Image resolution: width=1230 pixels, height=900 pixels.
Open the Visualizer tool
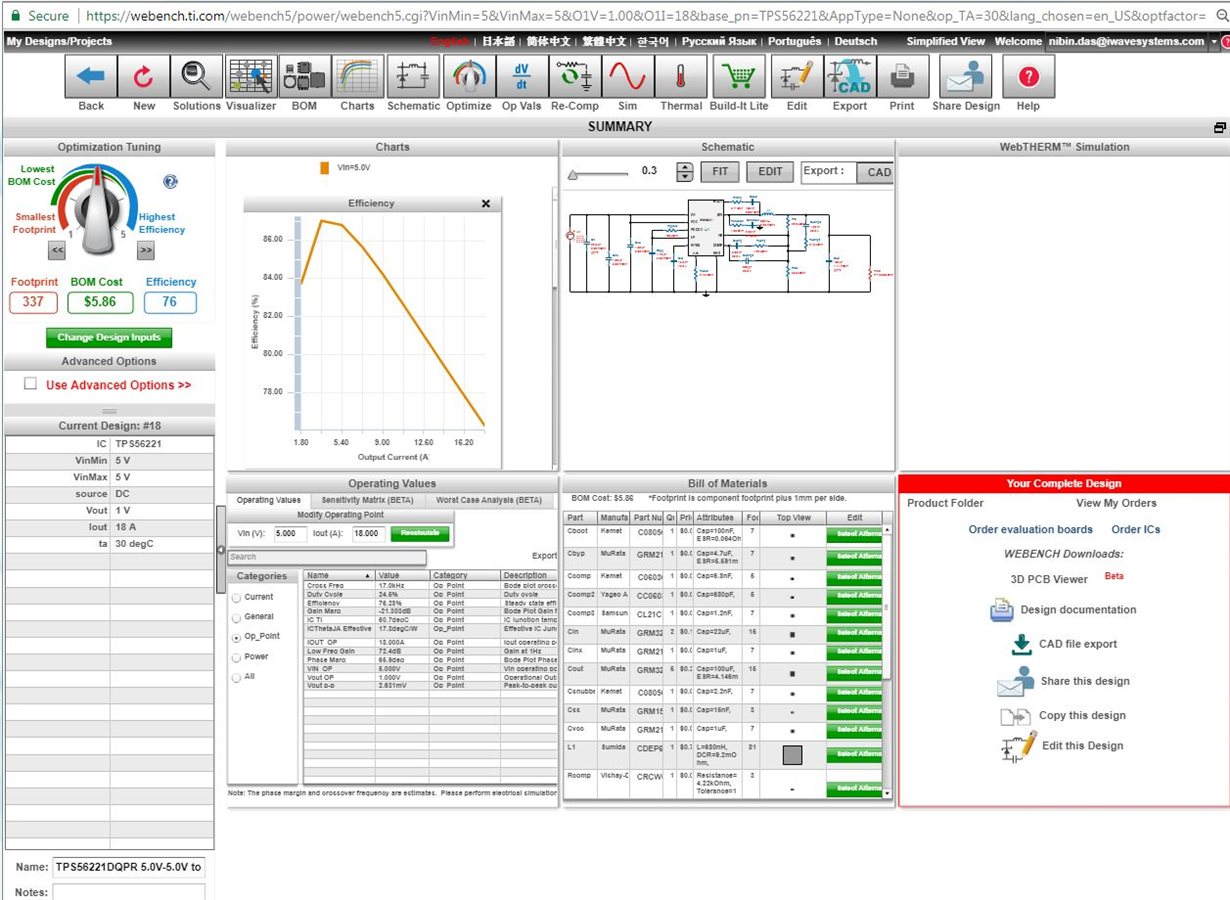coord(251,76)
